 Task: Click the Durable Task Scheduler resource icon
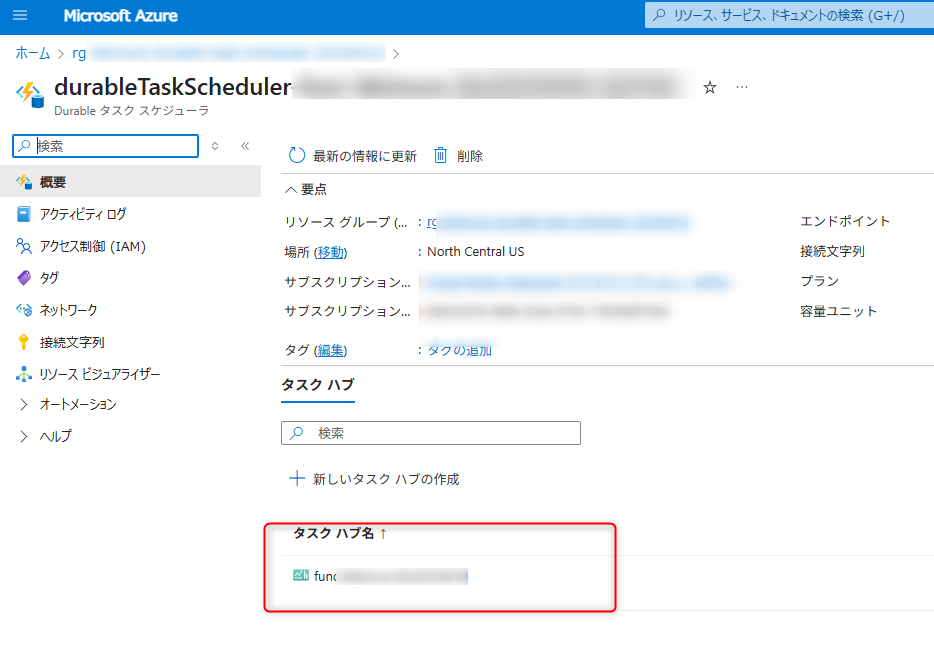[x=30, y=95]
